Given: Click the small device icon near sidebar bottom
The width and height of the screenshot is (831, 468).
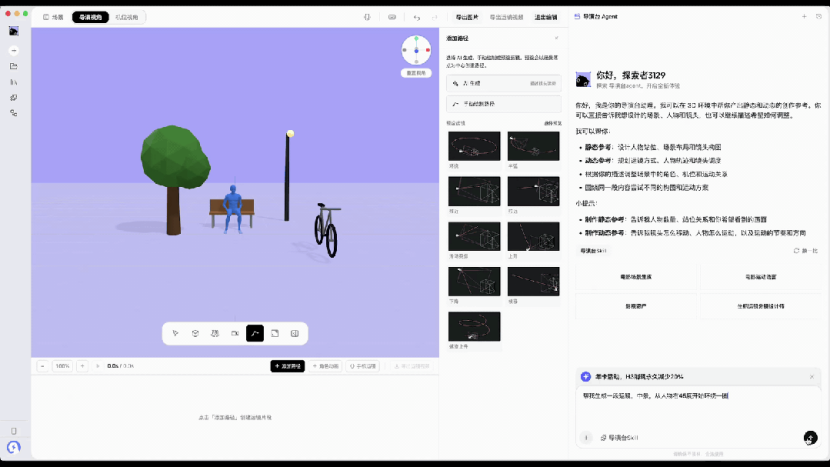Looking at the screenshot, I should (x=14, y=431).
